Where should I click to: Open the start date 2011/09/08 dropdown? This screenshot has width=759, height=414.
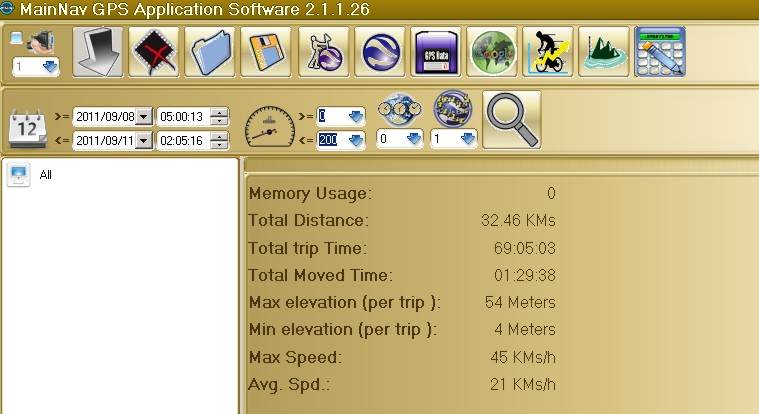143,116
